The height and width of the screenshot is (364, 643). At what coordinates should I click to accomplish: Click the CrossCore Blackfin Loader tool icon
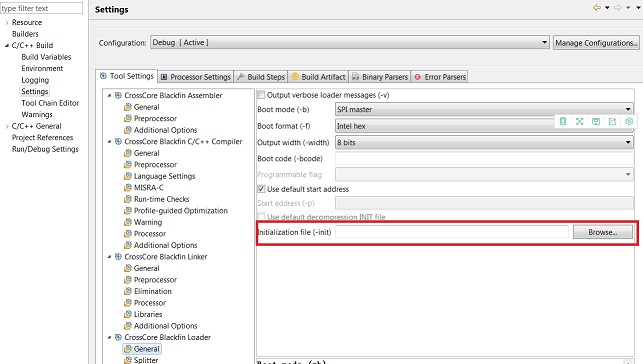point(118,337)
